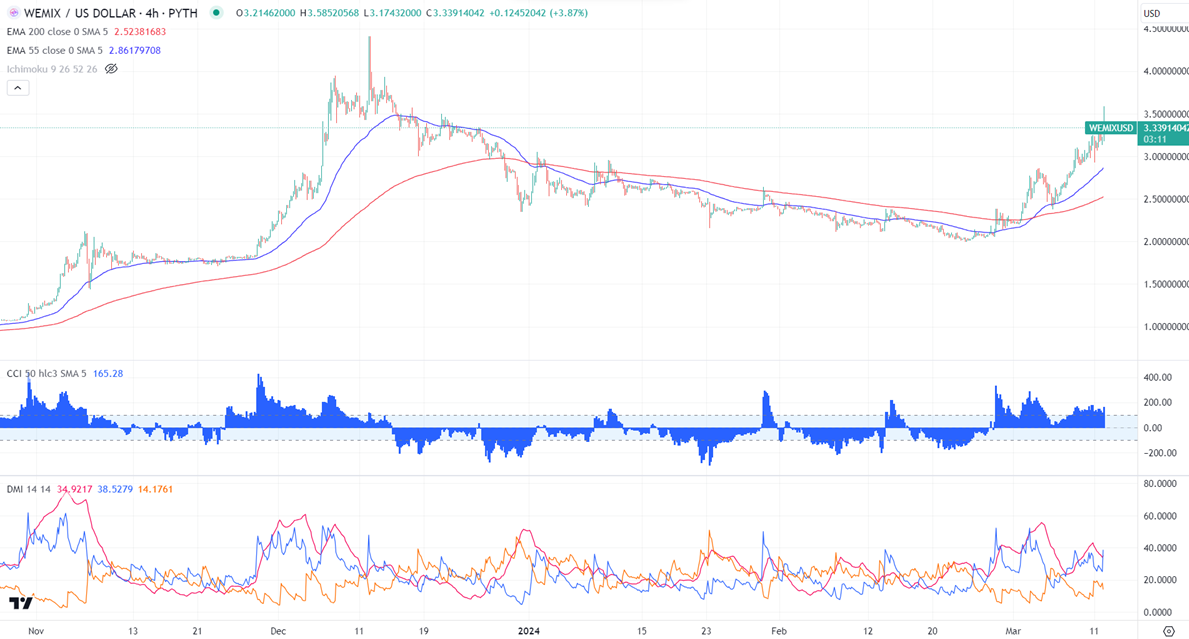
Task: Select the Ichimoku 9 26 52 26 legend
Action: pos(52,69)
